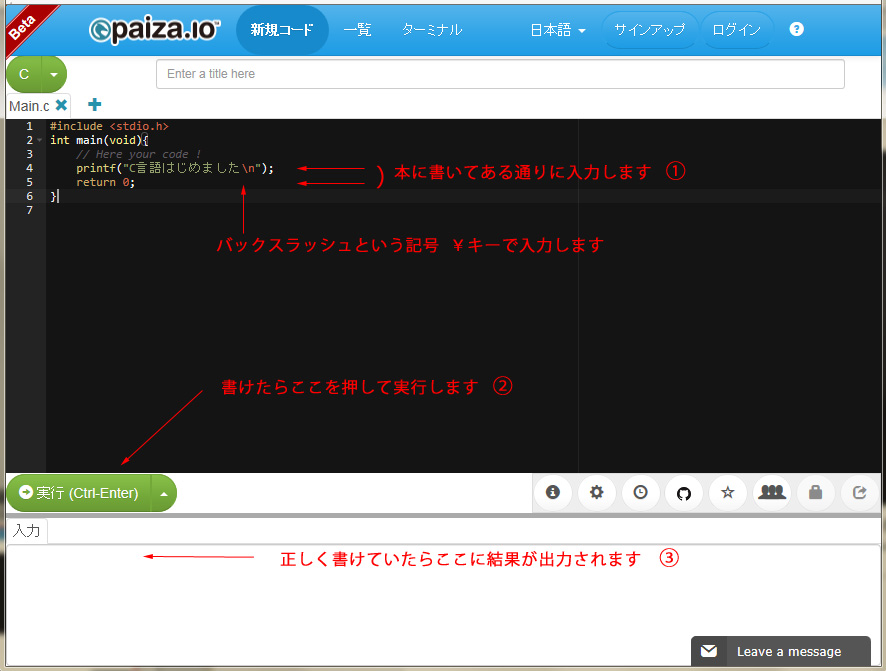Click the Enter a title here field
This screenshot has height=671, width=886.
[500, 74]
